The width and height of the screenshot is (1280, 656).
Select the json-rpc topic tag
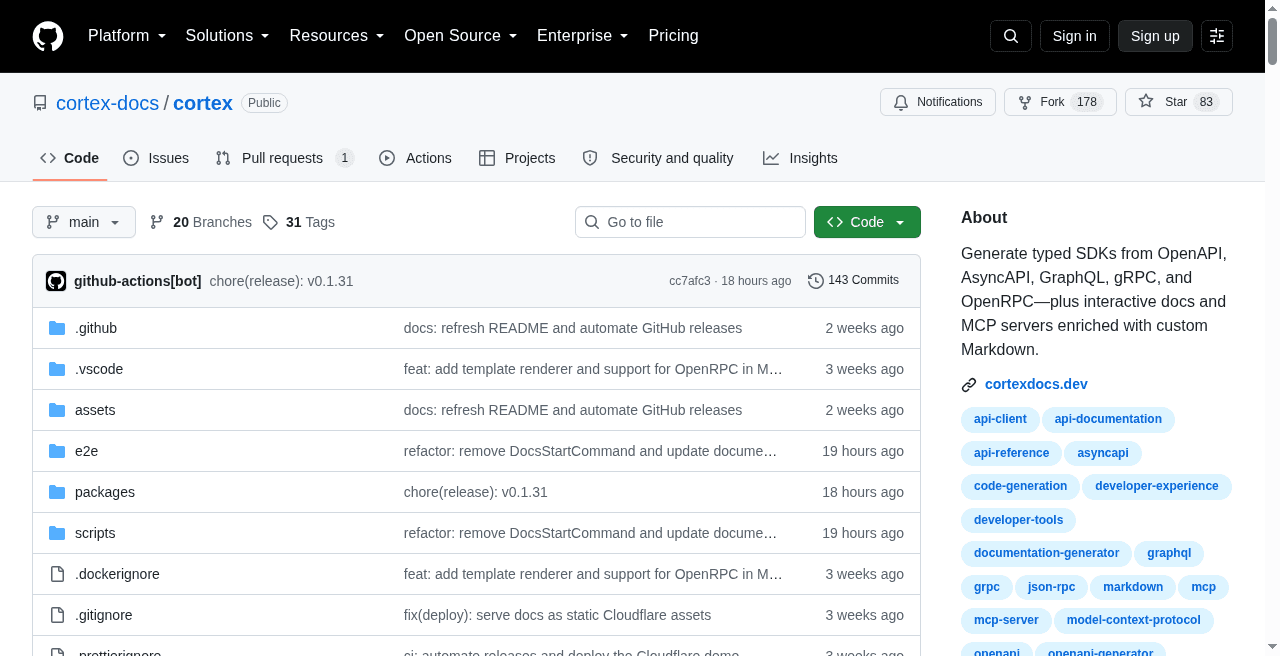[1051, 587]
